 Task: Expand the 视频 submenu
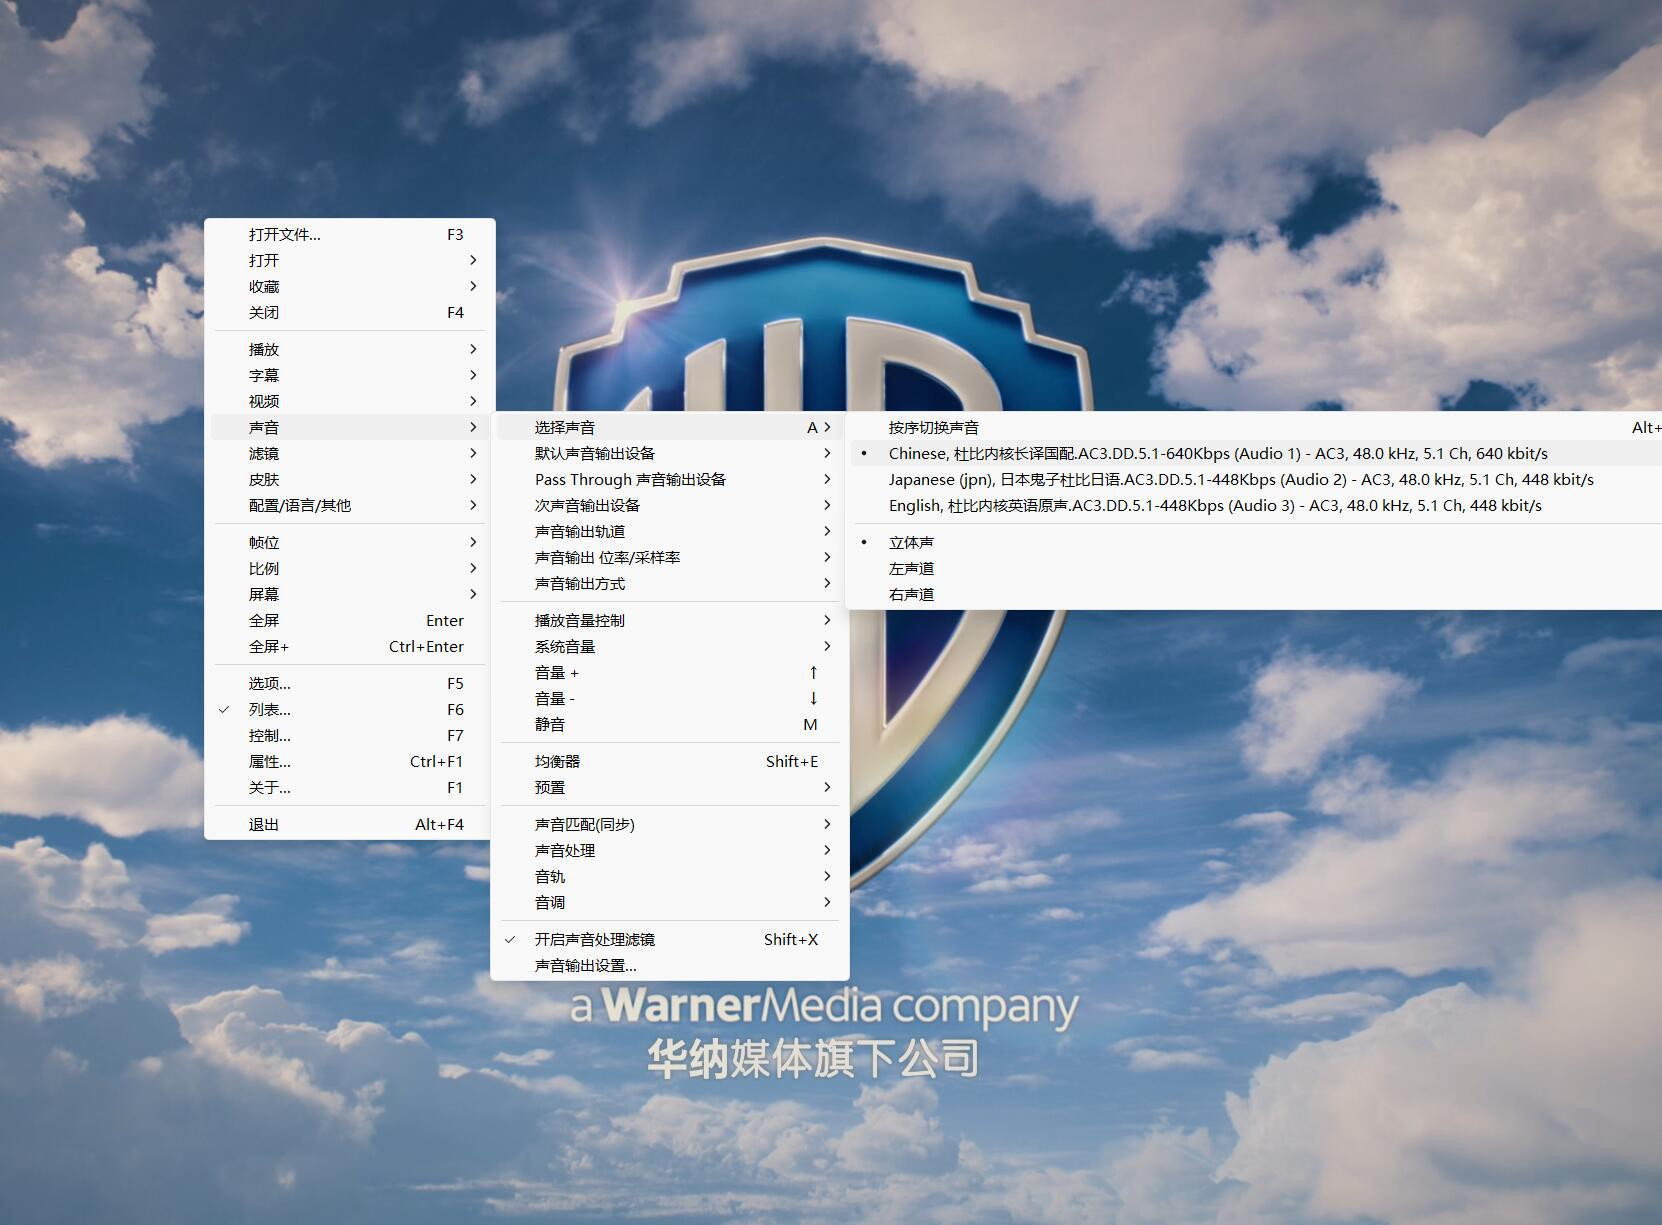click(x=350, y=401)
